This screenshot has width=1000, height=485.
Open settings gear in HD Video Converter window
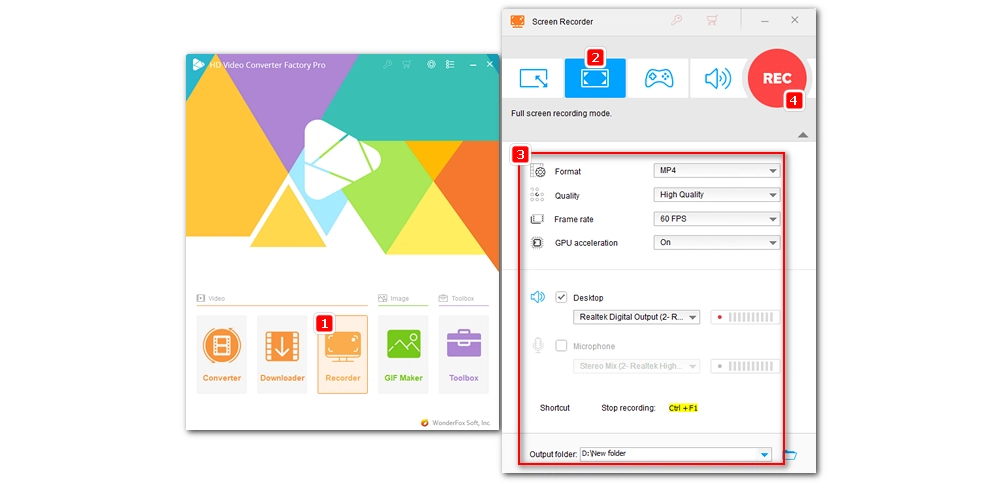(x=432, y=64)
